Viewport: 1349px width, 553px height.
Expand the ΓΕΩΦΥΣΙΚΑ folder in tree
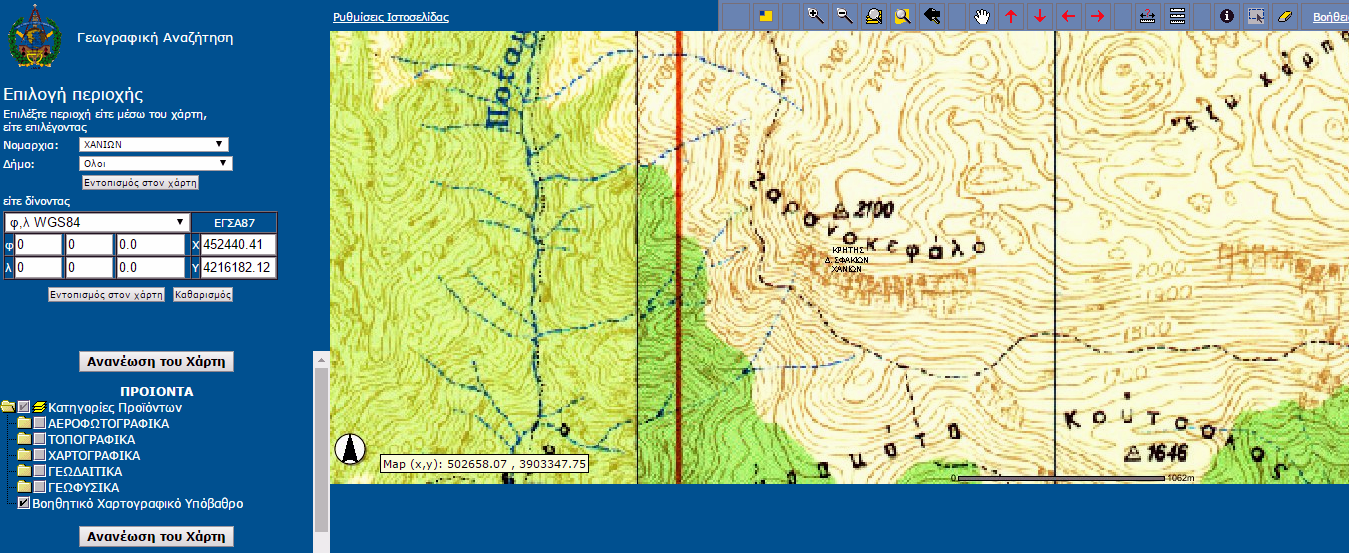(x=24, y=488)
